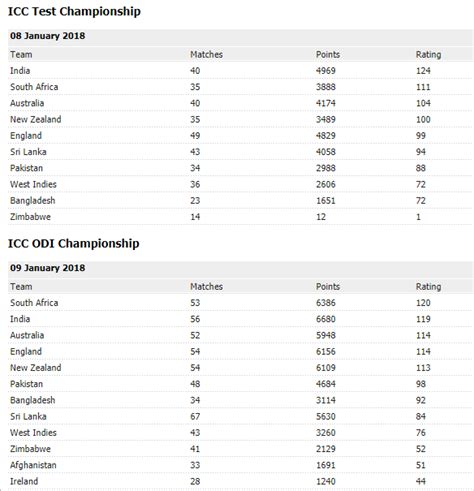This screenshot has width=474, height=491.
Task: Select the 09 January 2018 date header
Action: [47, 268]
